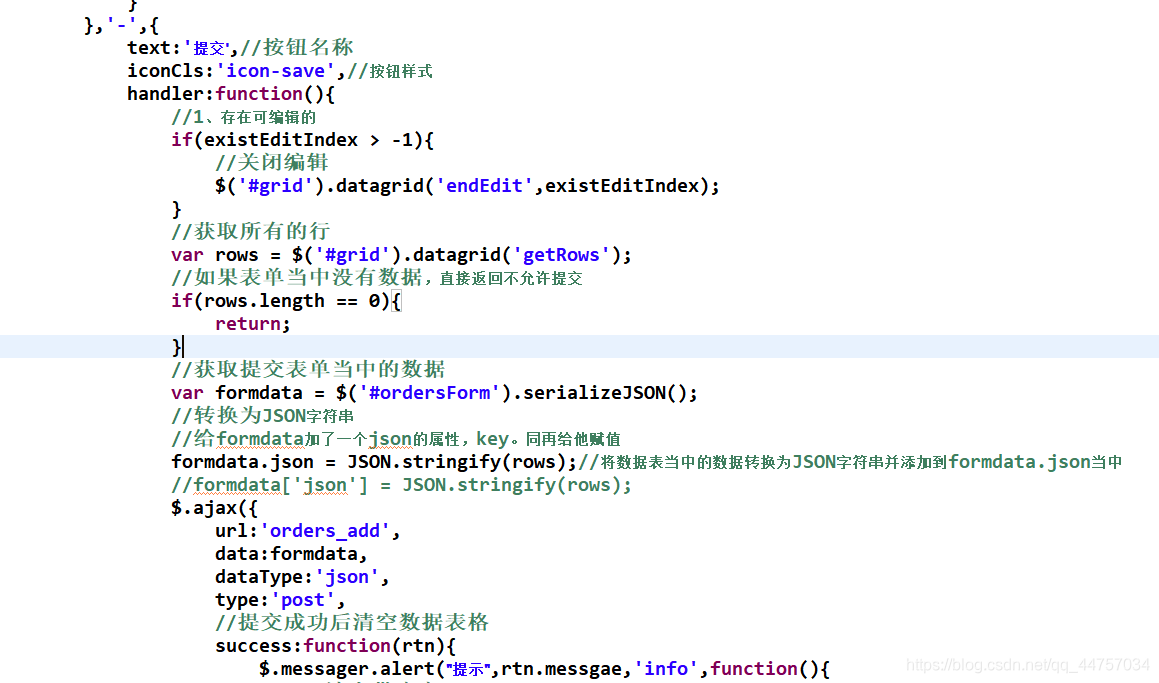Image resolution: width=1159 pixels, height=683 pixels.
Task: Click the comment about 如果表单当中没有数据
Action: (x=377, y=278)
